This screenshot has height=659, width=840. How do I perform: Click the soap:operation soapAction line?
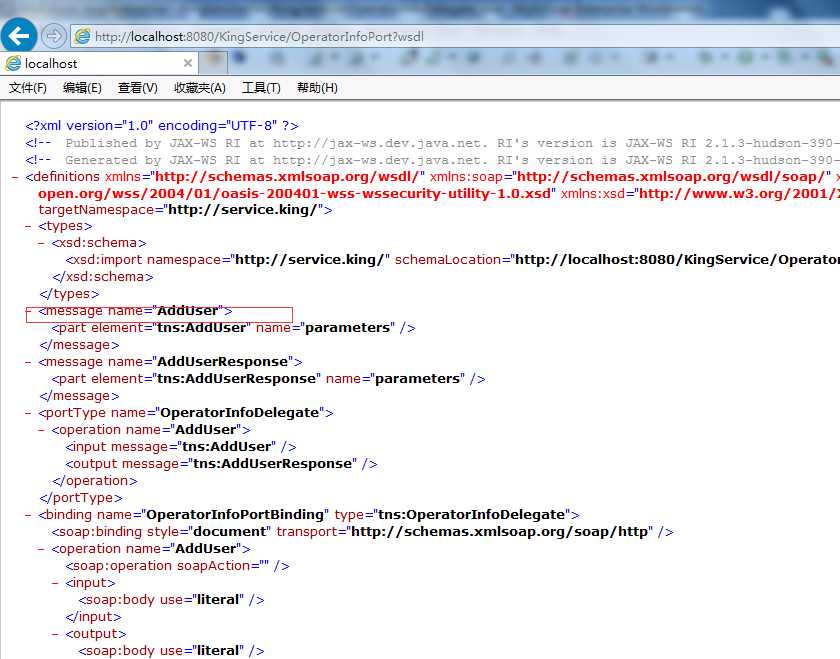point(177,566)
